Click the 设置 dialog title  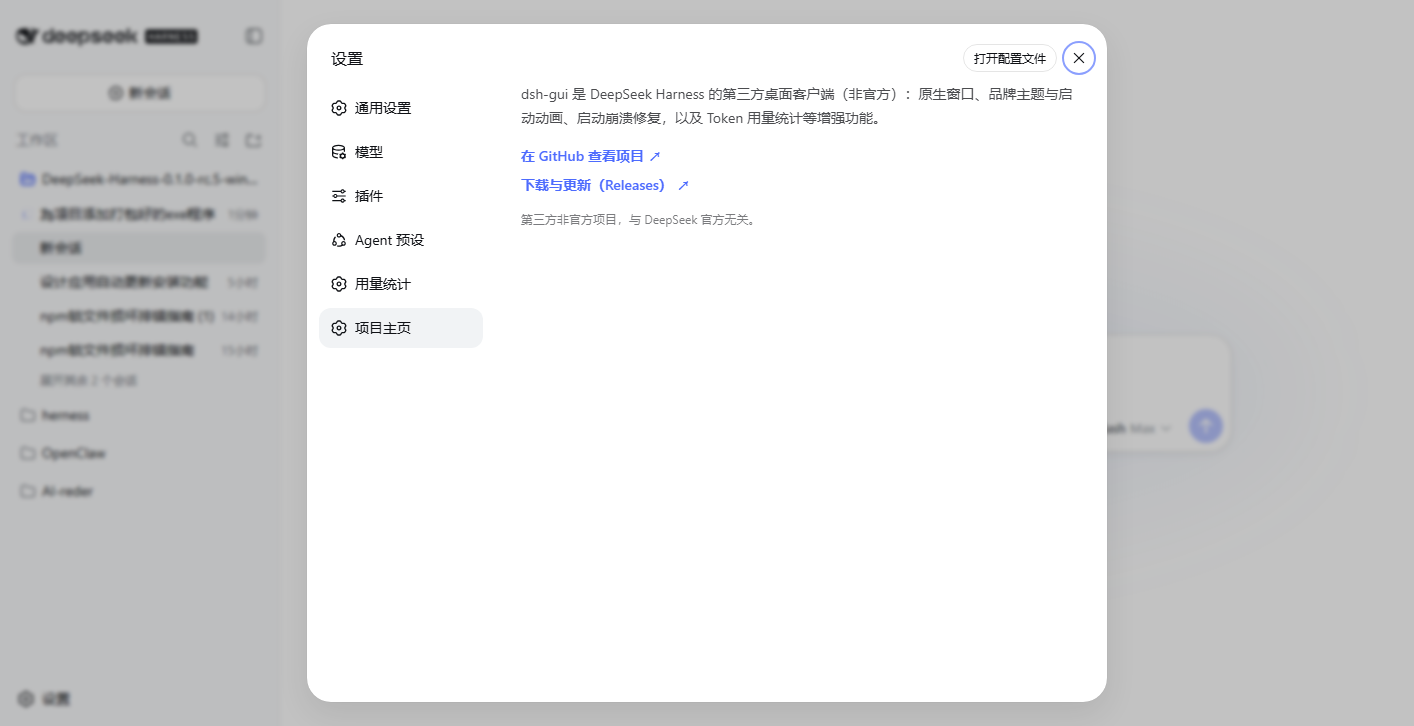(x=347, y=59)
